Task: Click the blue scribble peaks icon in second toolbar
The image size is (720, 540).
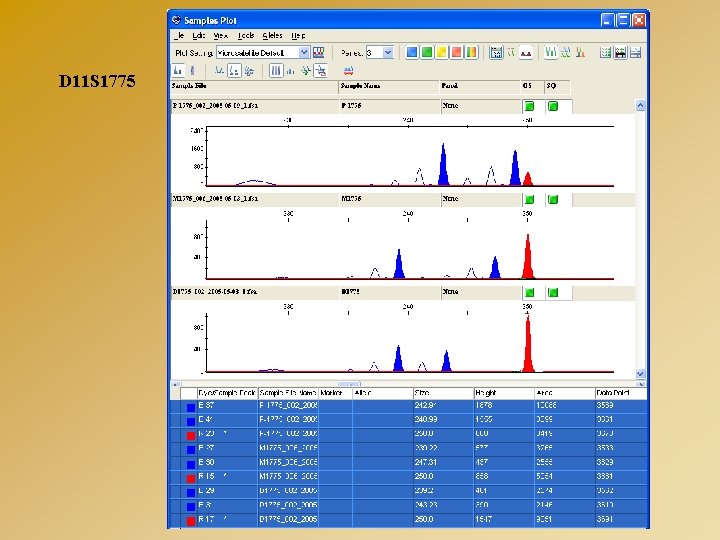Action: [249, 71]
